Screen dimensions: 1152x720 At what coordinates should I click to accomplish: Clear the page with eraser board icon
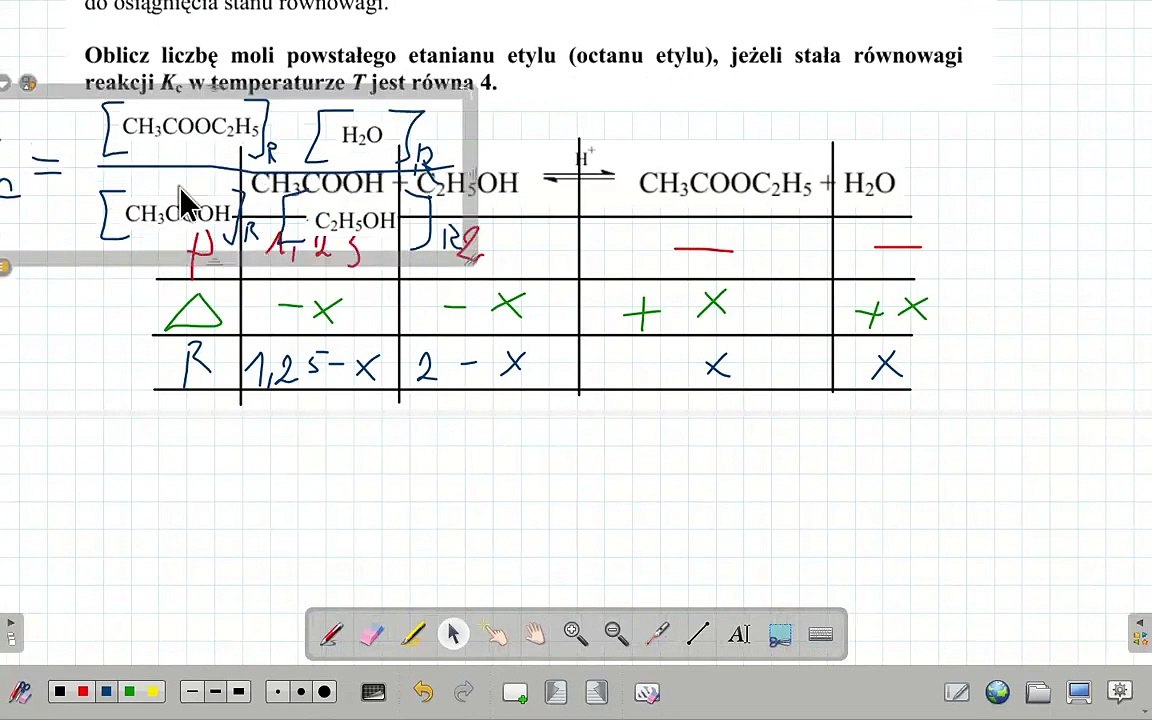pyautogui.click(x=647, y=692)
